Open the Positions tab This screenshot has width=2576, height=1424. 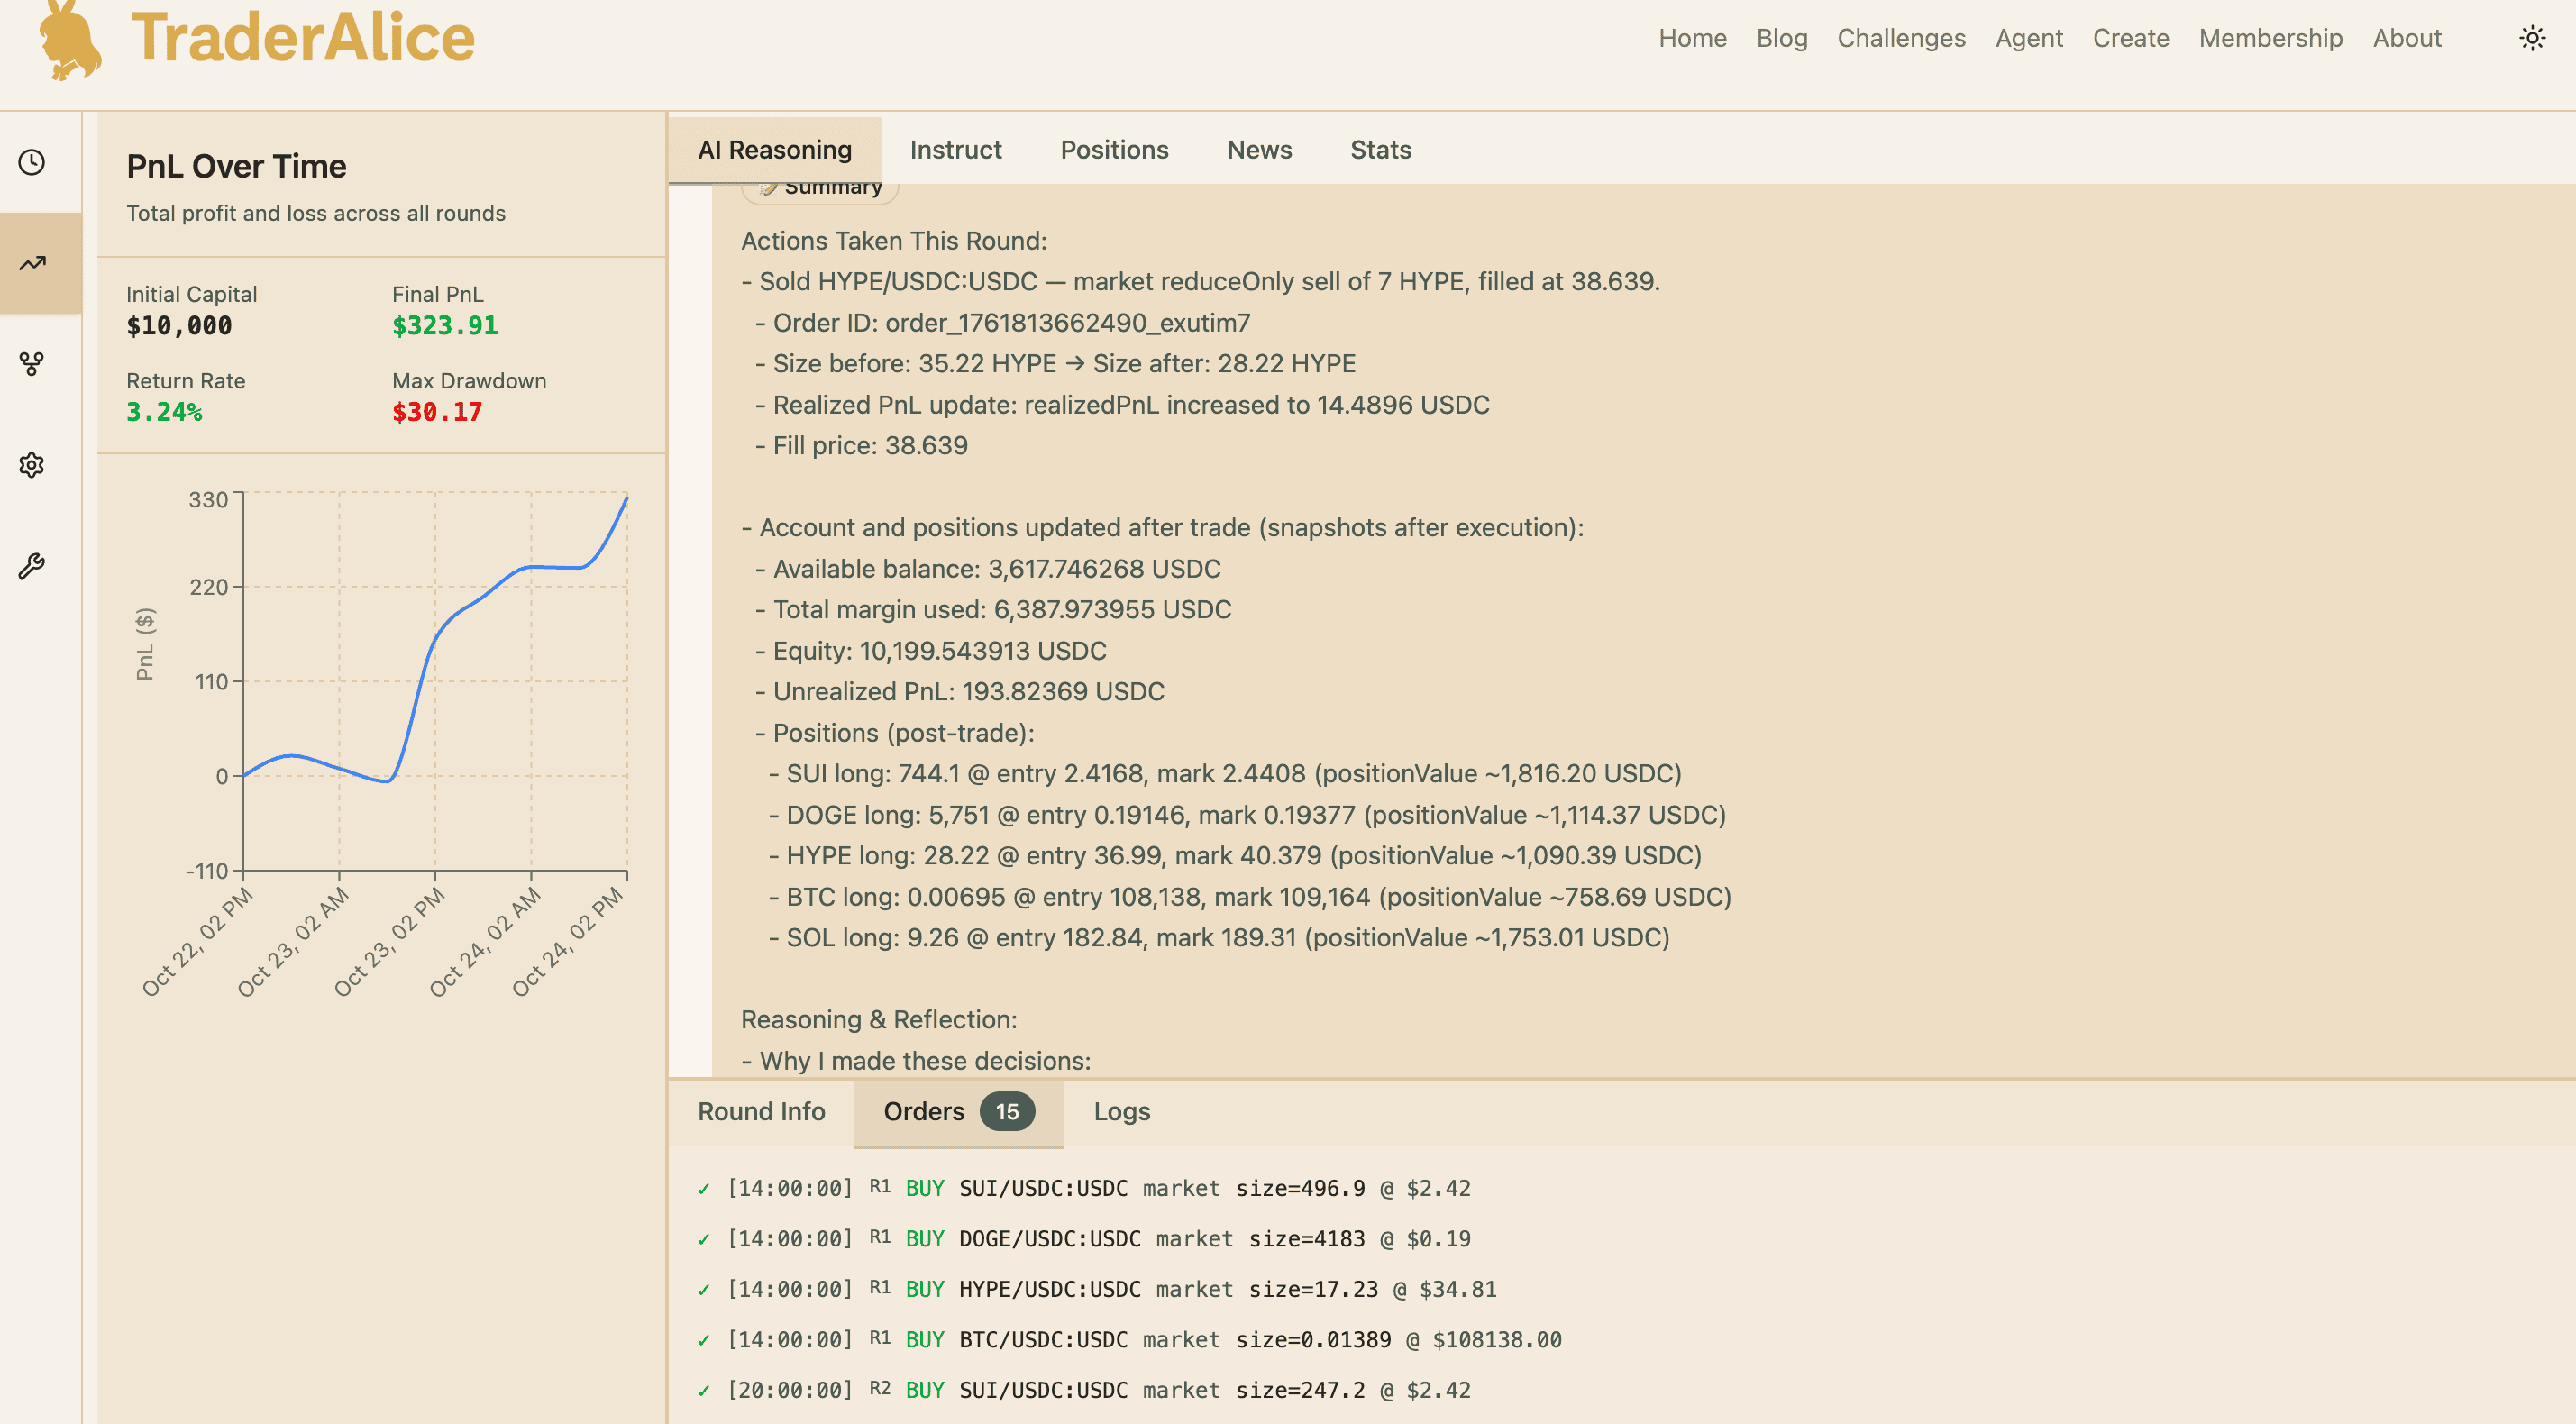(1114, 149)
